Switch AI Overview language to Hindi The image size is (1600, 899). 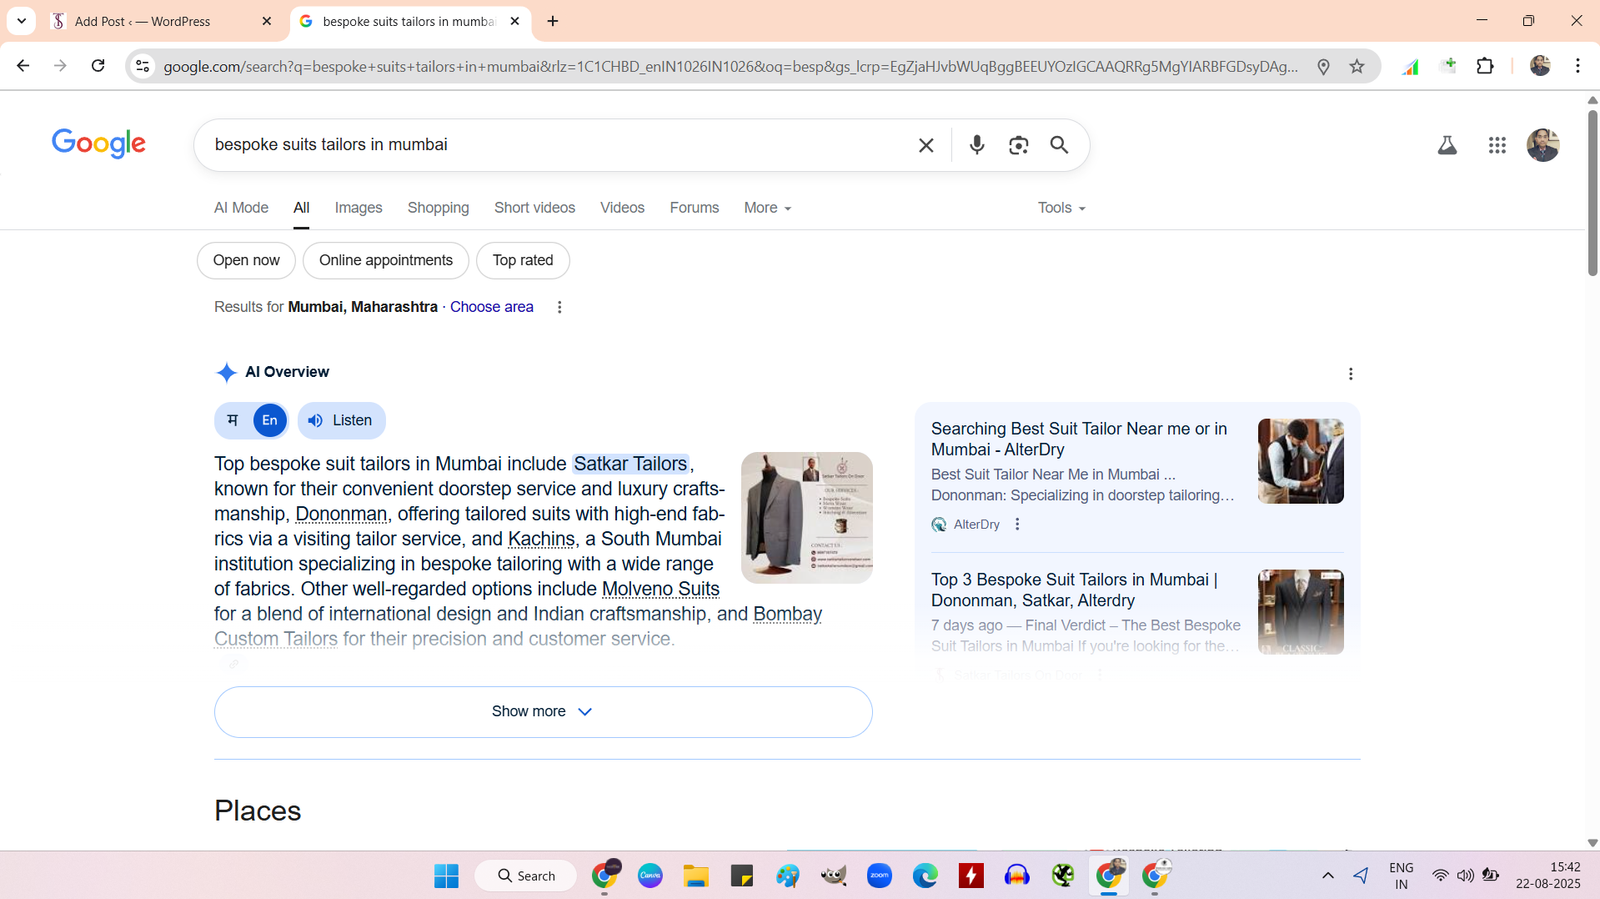coord(233,420)
